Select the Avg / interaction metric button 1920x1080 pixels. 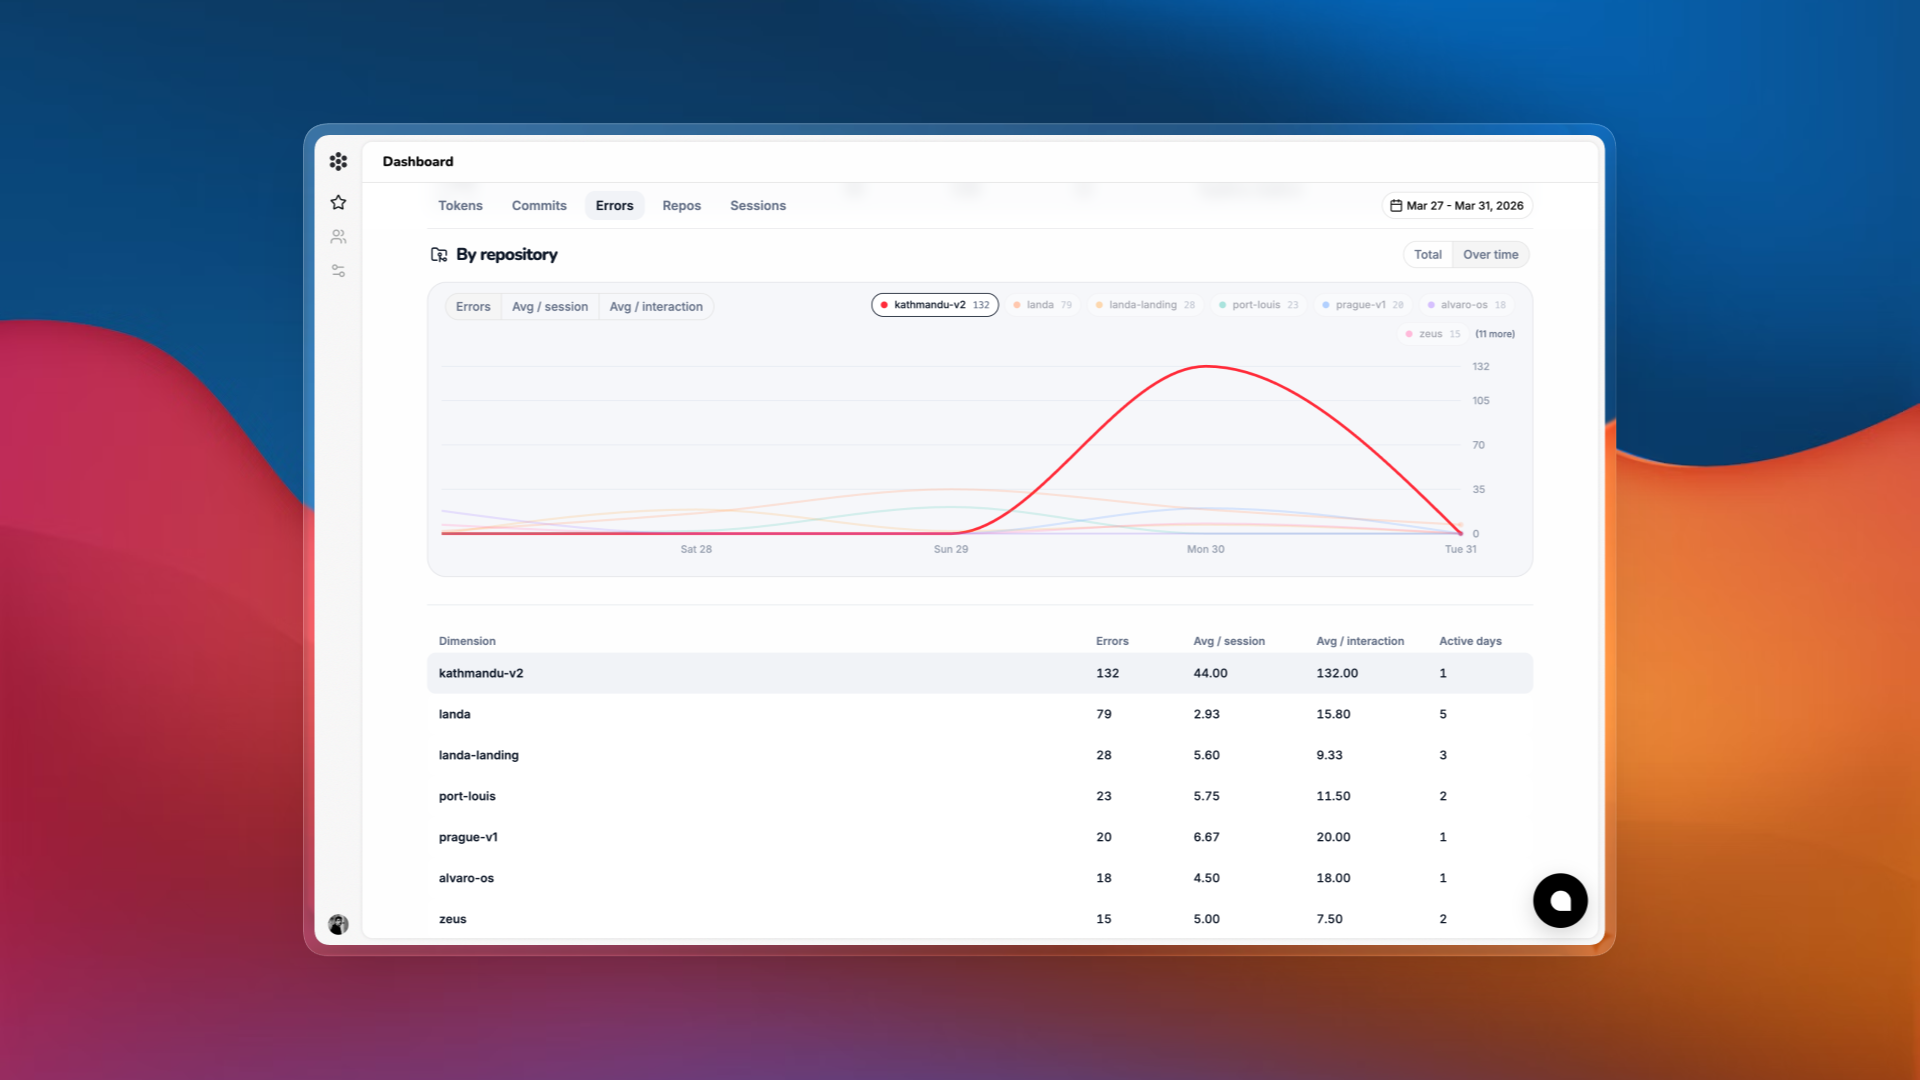[656, 307]
